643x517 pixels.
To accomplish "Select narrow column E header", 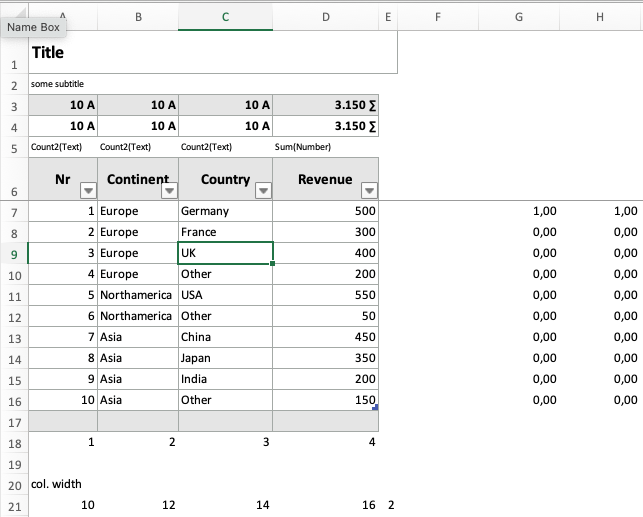I will tap(388, 17).
